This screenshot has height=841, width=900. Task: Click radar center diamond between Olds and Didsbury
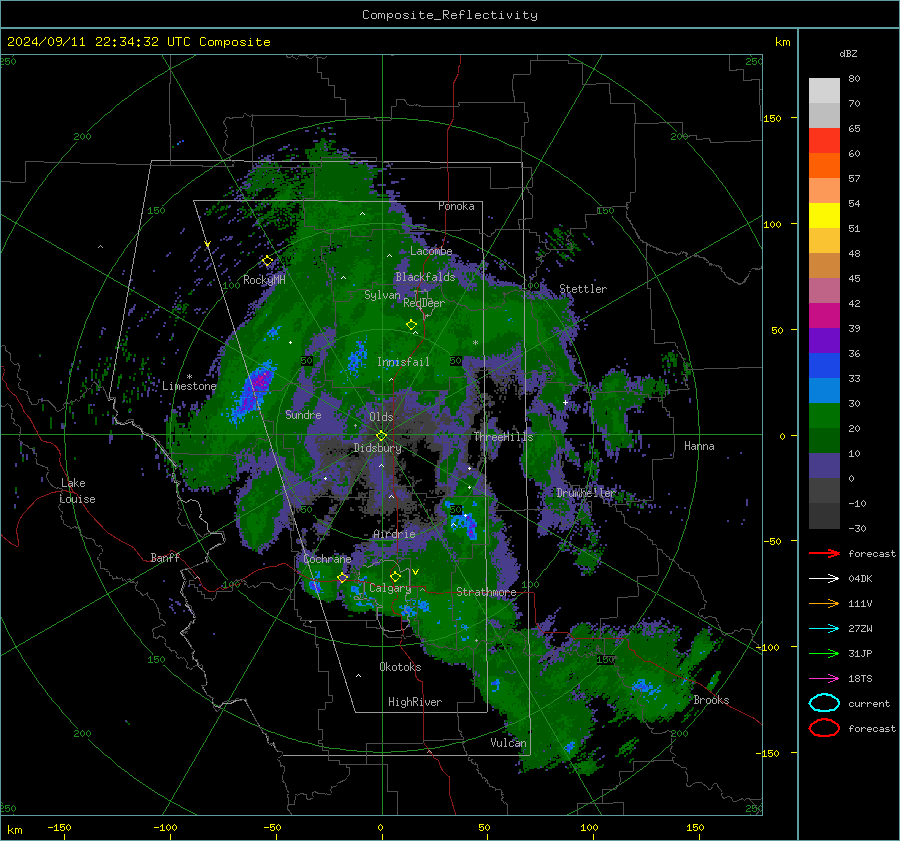point(382,436)
